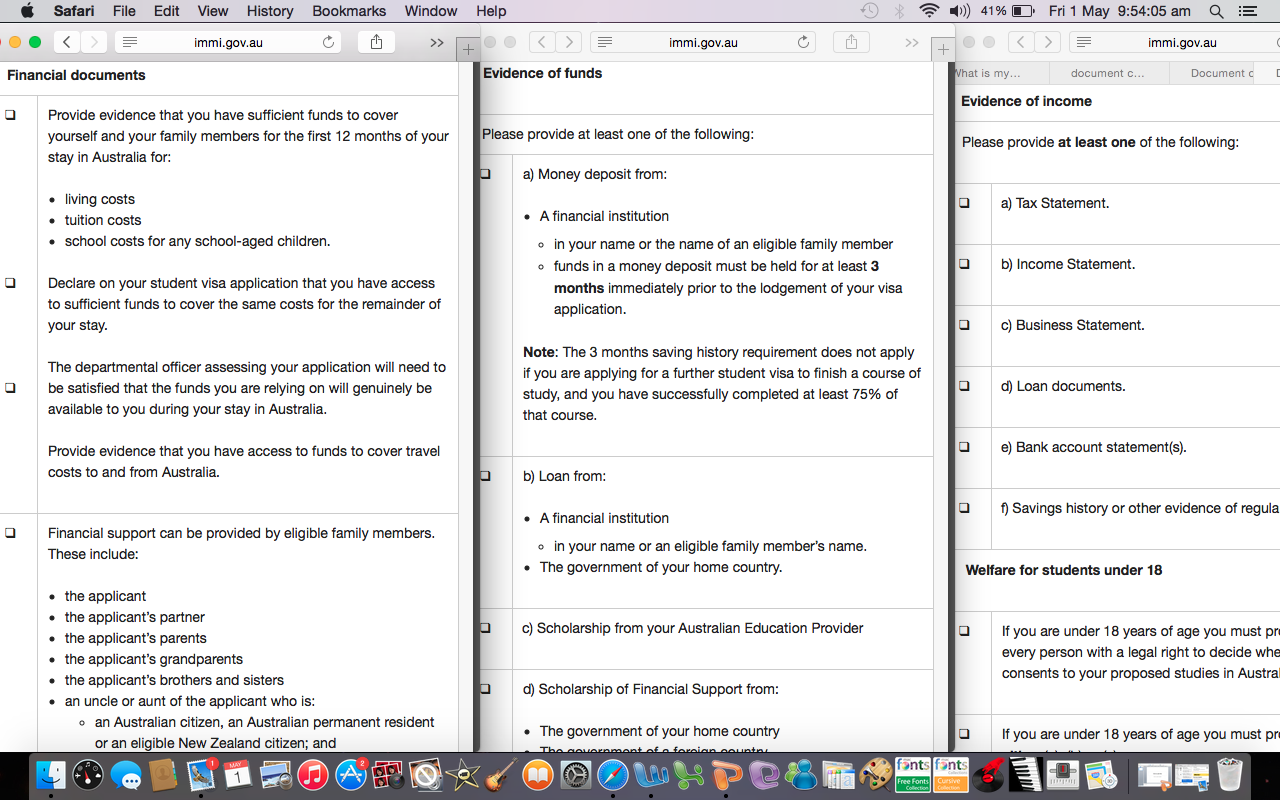Open the Notification Center list icon in the menu bar
Screen dimensions: 1280x800
click(1247, 11)
